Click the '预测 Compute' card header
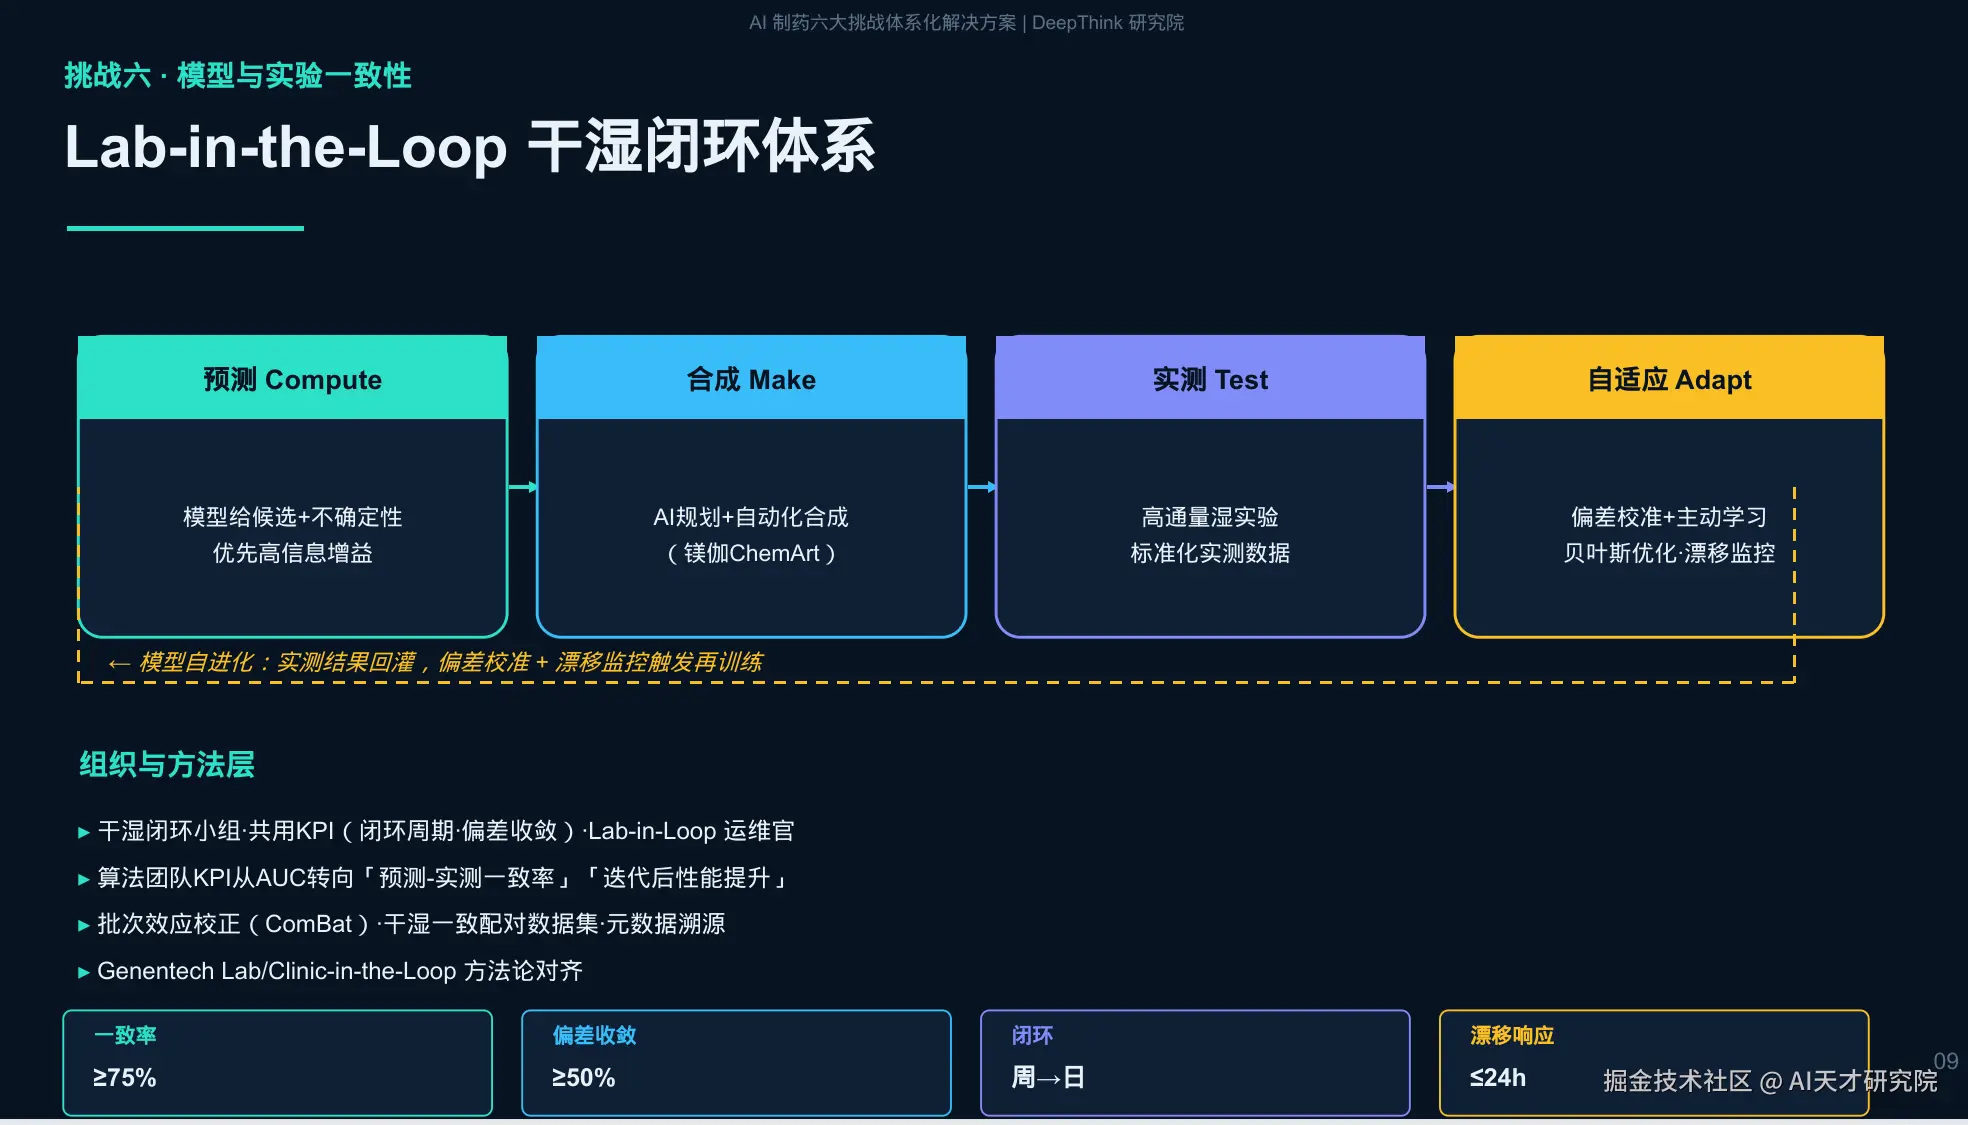 [x=293, y=379]
